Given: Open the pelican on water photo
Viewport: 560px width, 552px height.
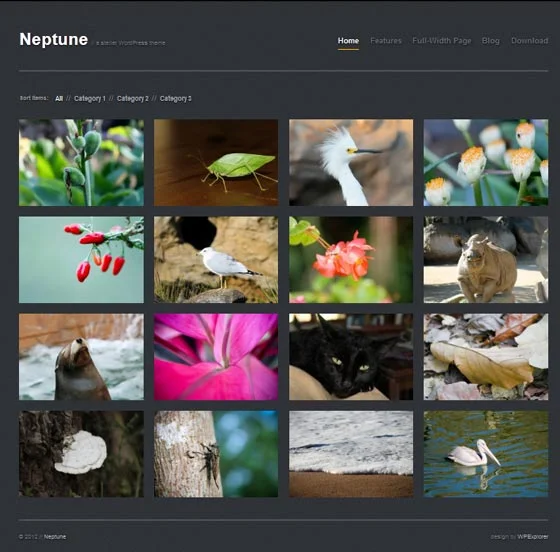Looking at the screenshot, I should pyautogui.click(x=486, y=454).
